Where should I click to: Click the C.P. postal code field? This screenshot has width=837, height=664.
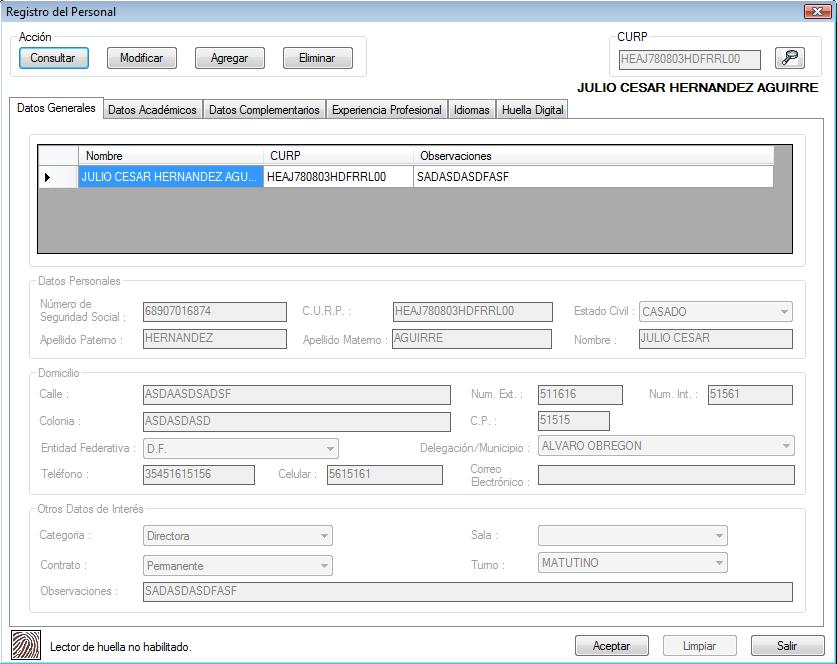[574, 421]
